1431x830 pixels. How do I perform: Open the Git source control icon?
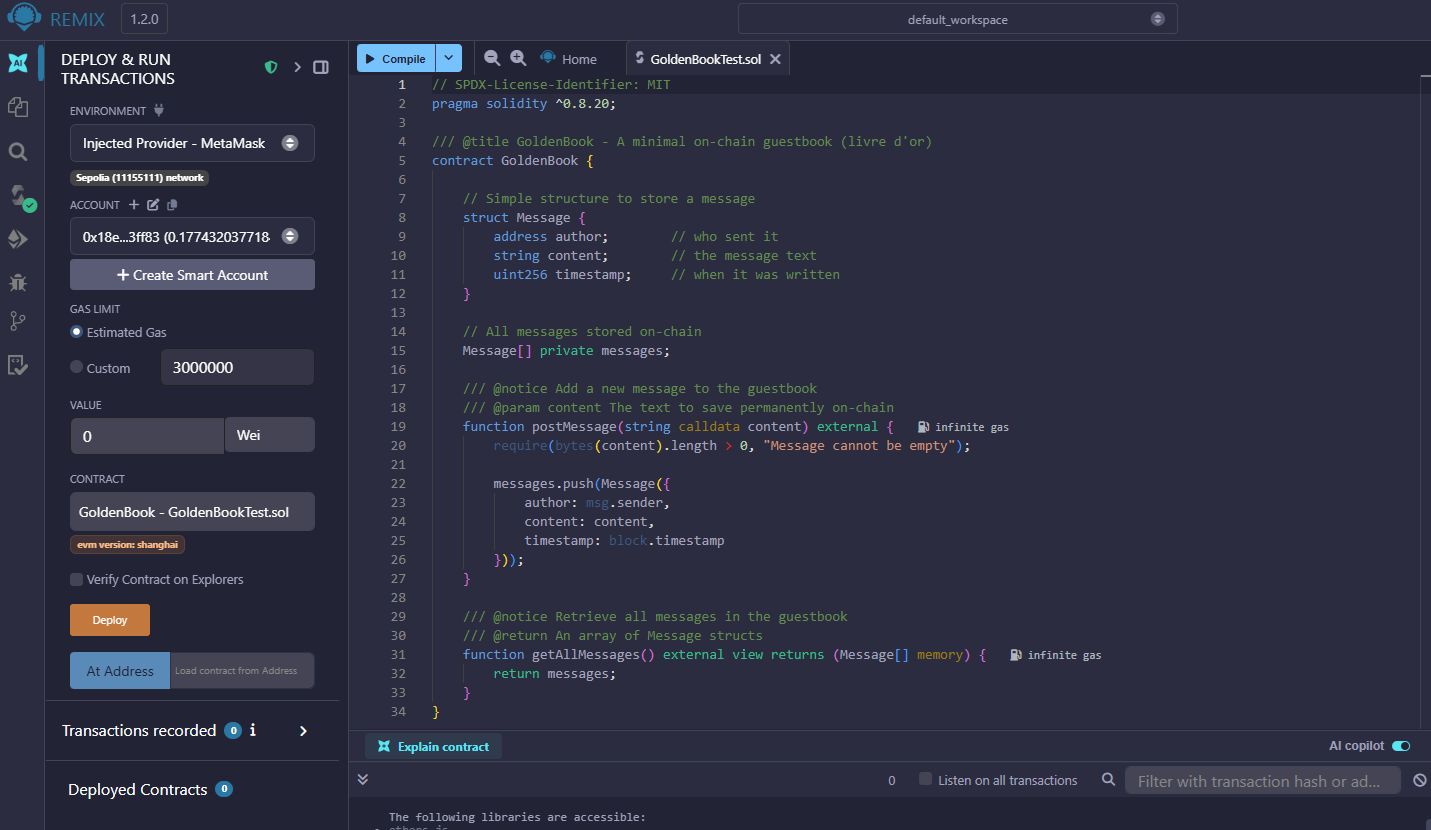point(18,321)
